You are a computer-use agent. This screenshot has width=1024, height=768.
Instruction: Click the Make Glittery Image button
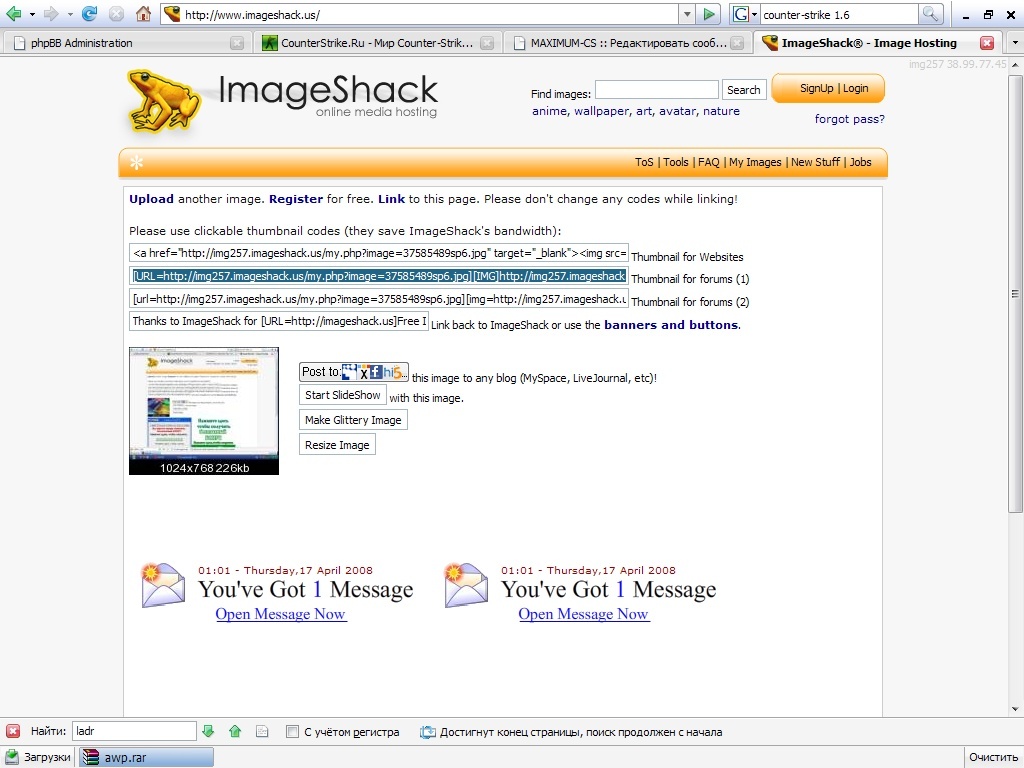[353, 420]
